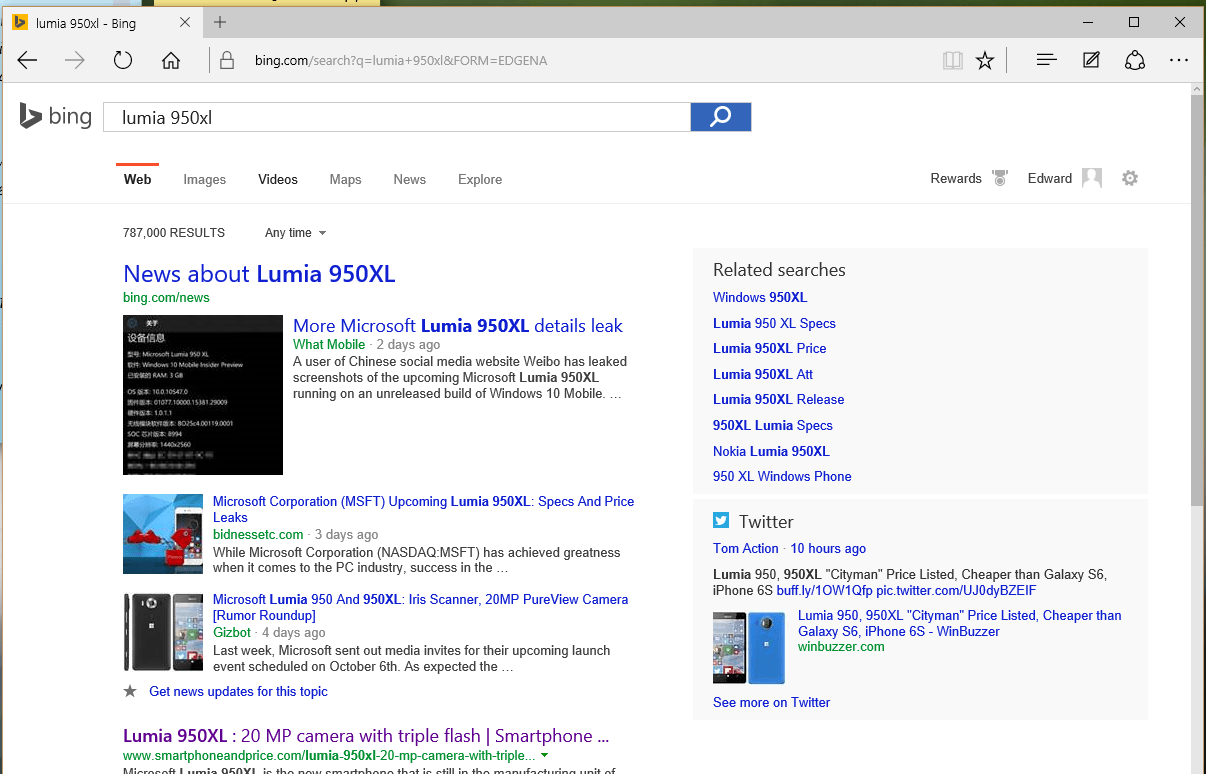Open Reading view book icon
Screen dimensions: 1206x774
point(952,61)
